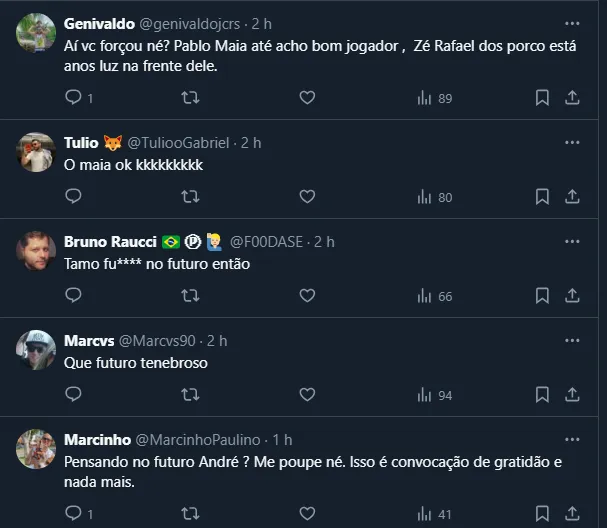
Task: Click Bruno Raucci's profile avatar
Action: click(x=37, y=251)
